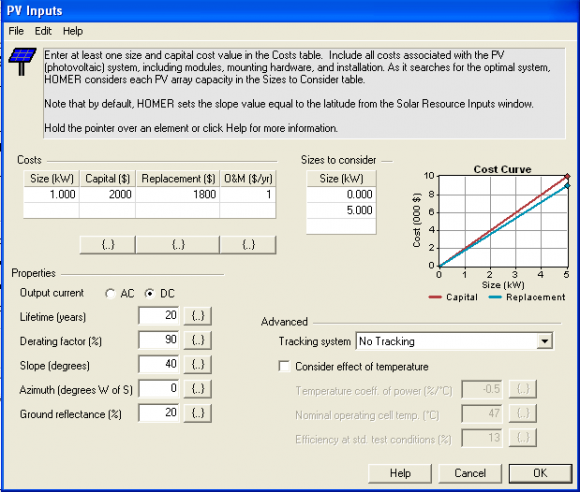Click the Lifetime (years) input field
580x492 pixels.
(159, 316)
